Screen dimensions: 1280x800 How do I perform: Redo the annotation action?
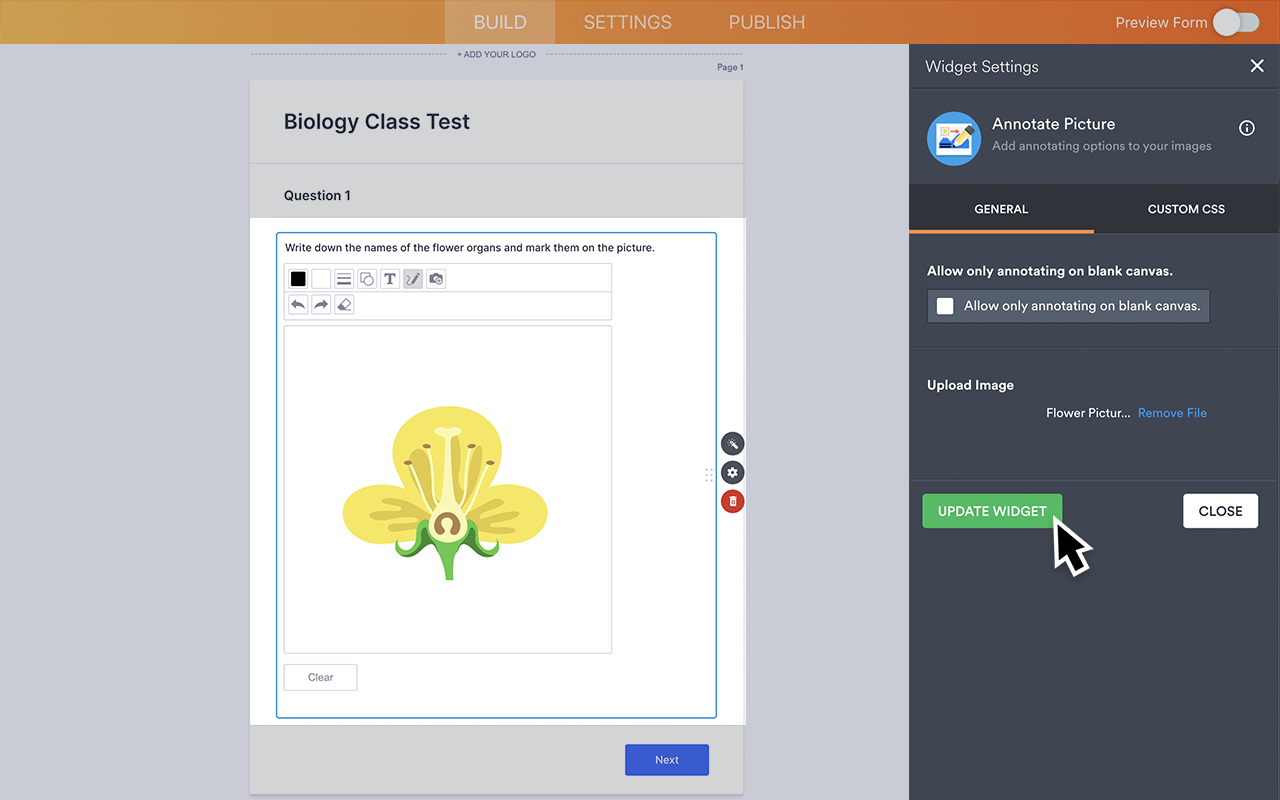320,304
